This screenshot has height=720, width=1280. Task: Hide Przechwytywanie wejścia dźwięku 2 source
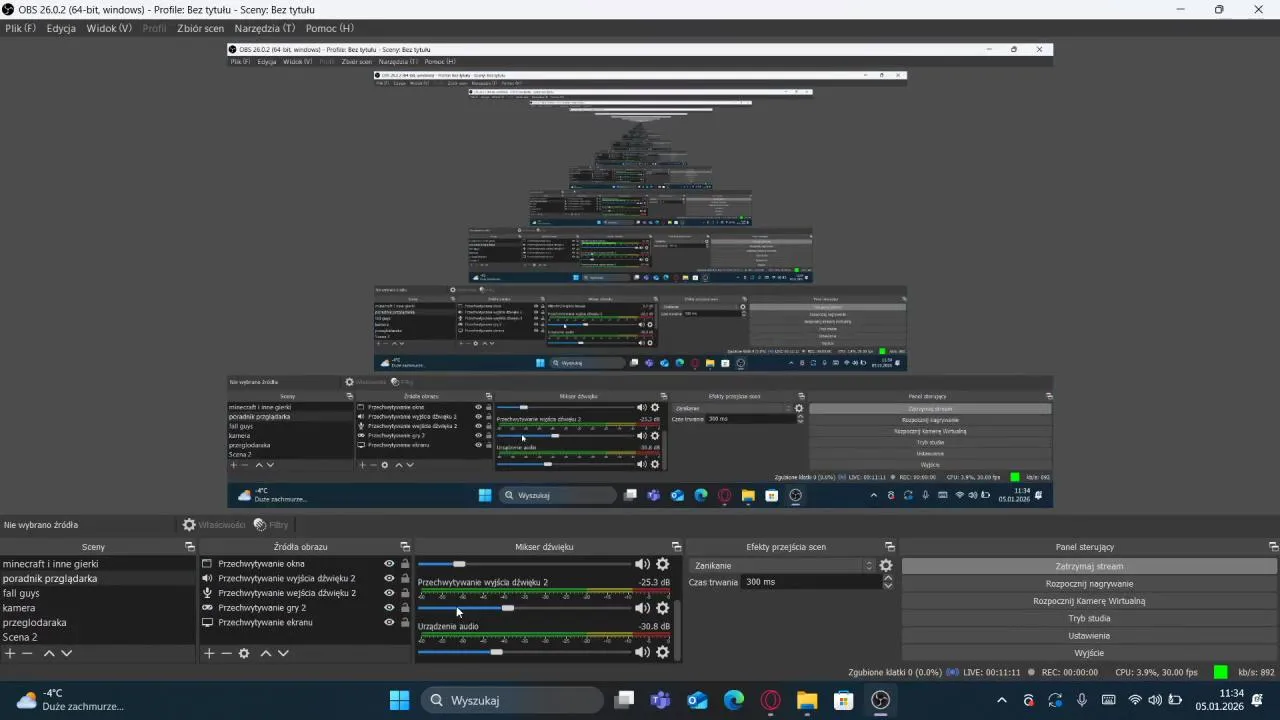(389, 593)
